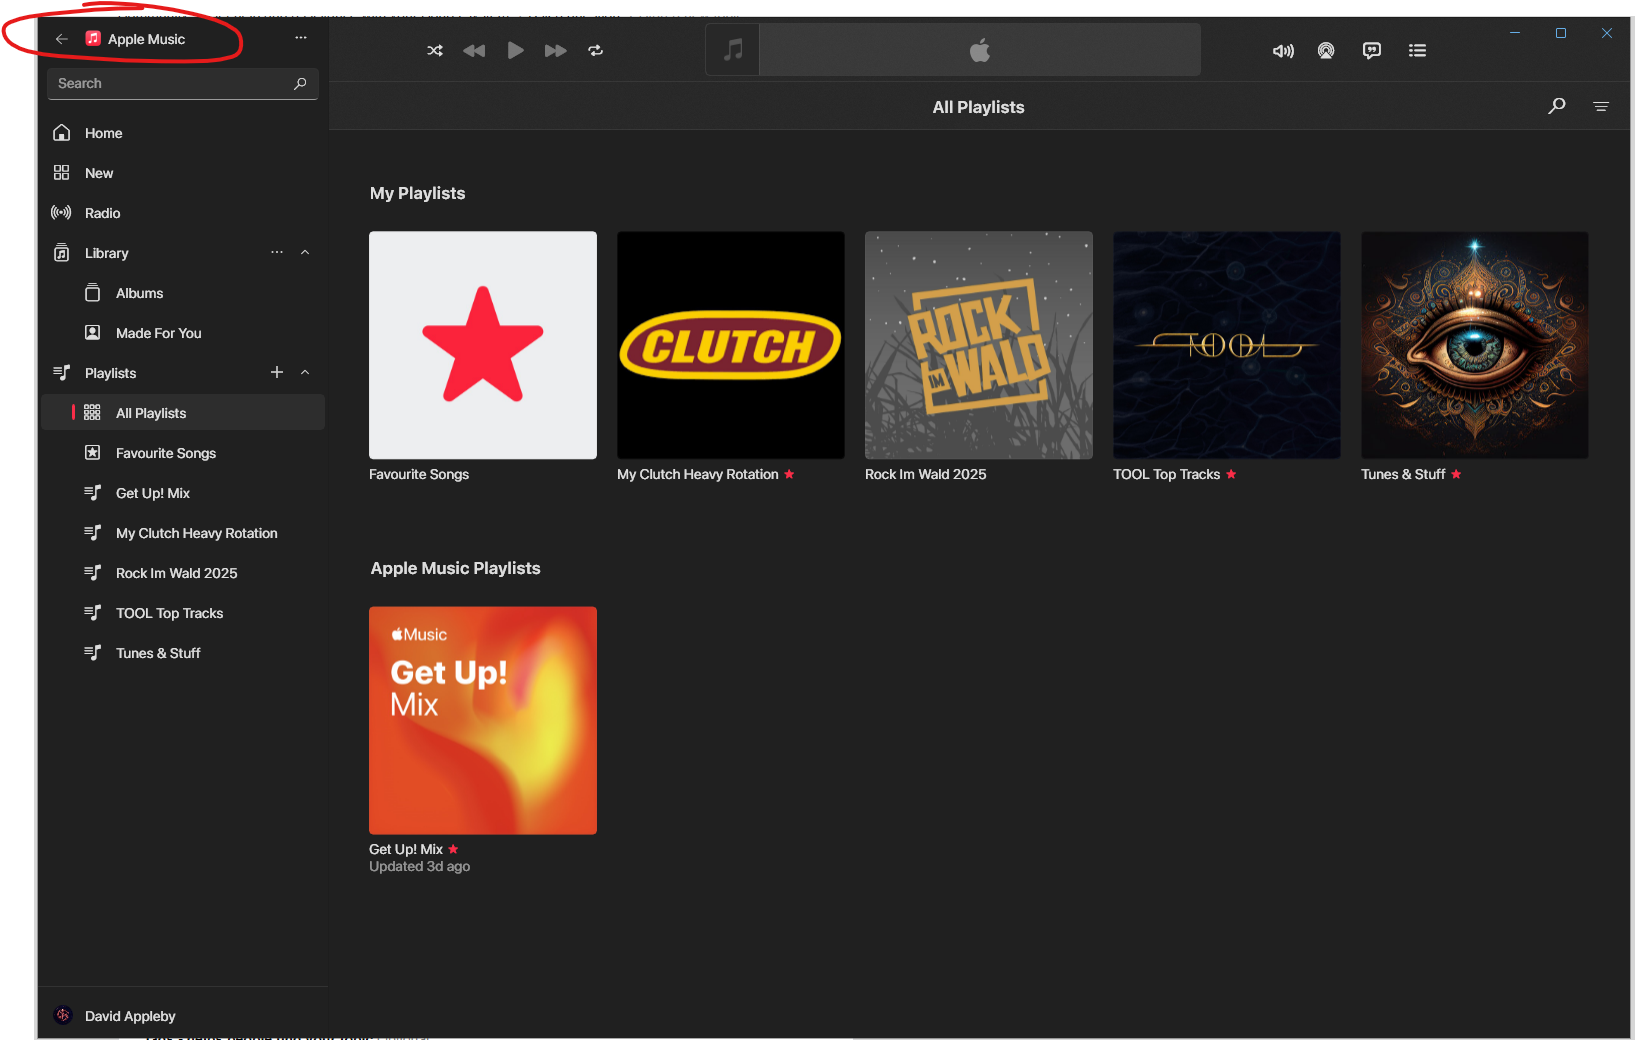Viewport: 1635px width, 1040px height.
Task: Open TOOL Top Tracks from the sidebar
Action: tap(183, 613)
